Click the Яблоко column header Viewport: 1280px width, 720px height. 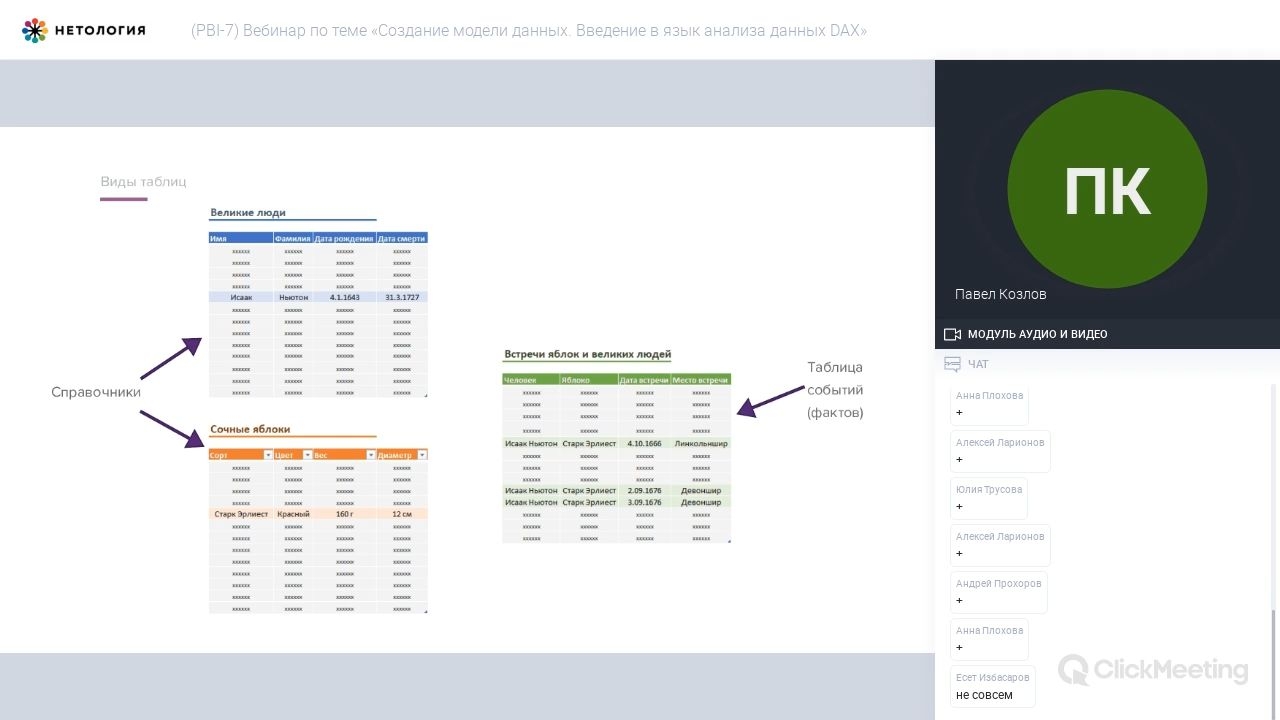[589, 380]
